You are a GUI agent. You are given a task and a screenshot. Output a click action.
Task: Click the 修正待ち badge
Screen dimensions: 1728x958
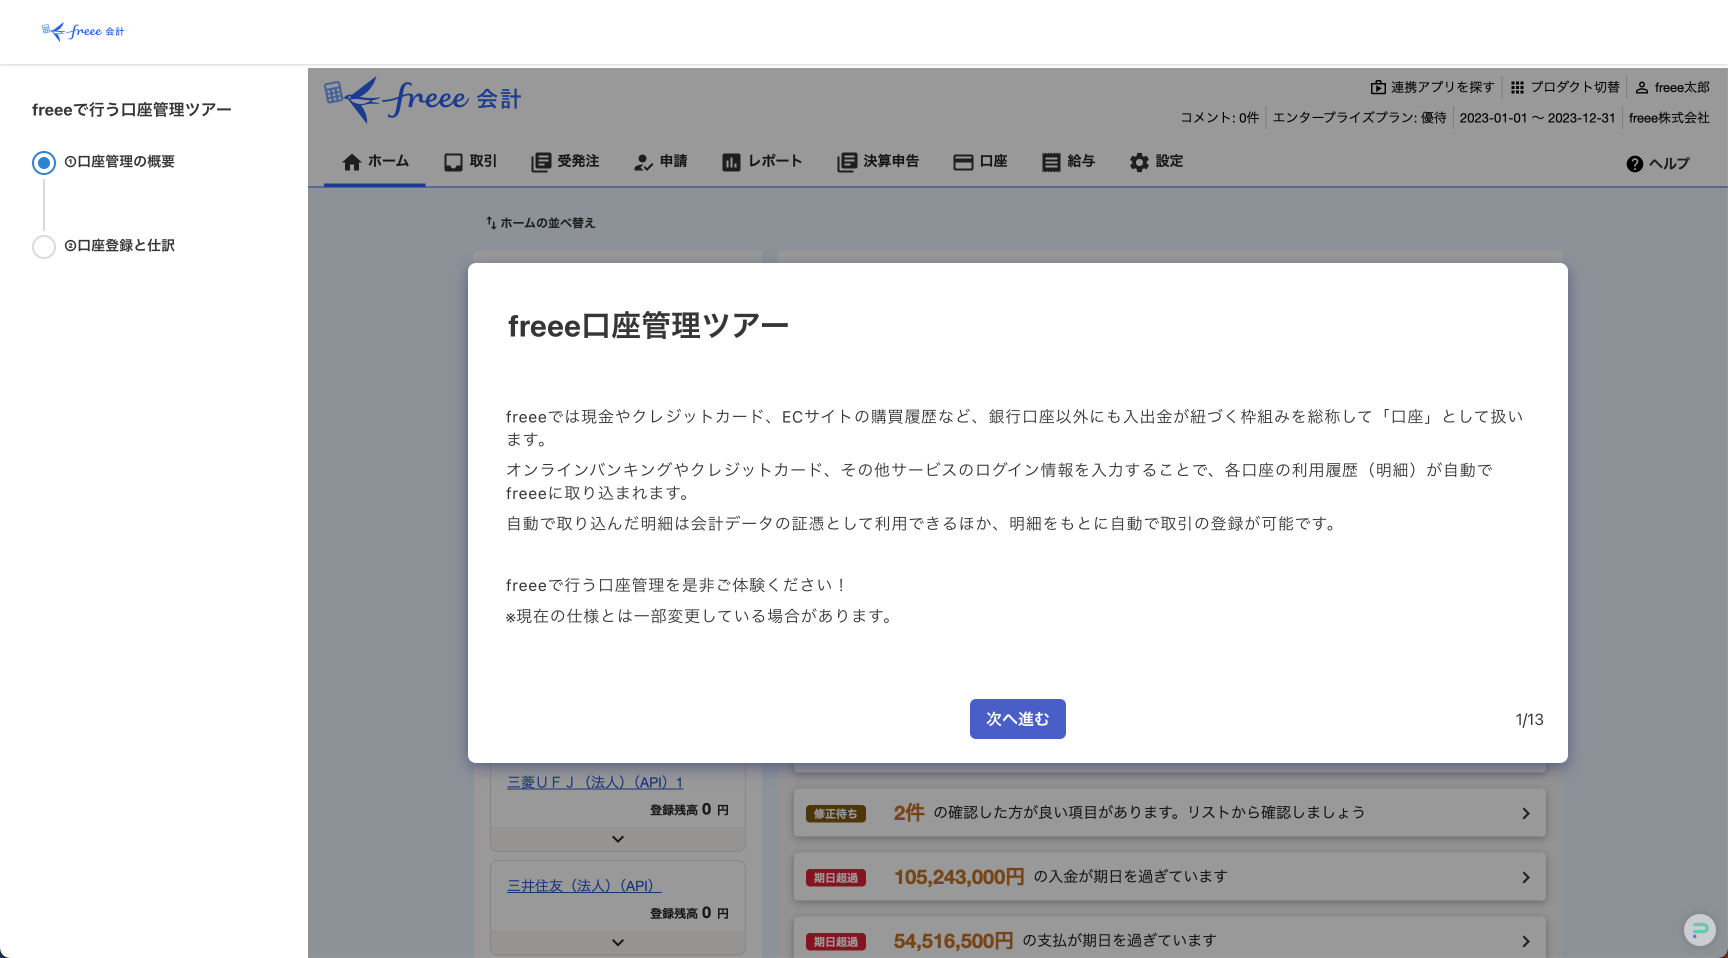(836, 814)
